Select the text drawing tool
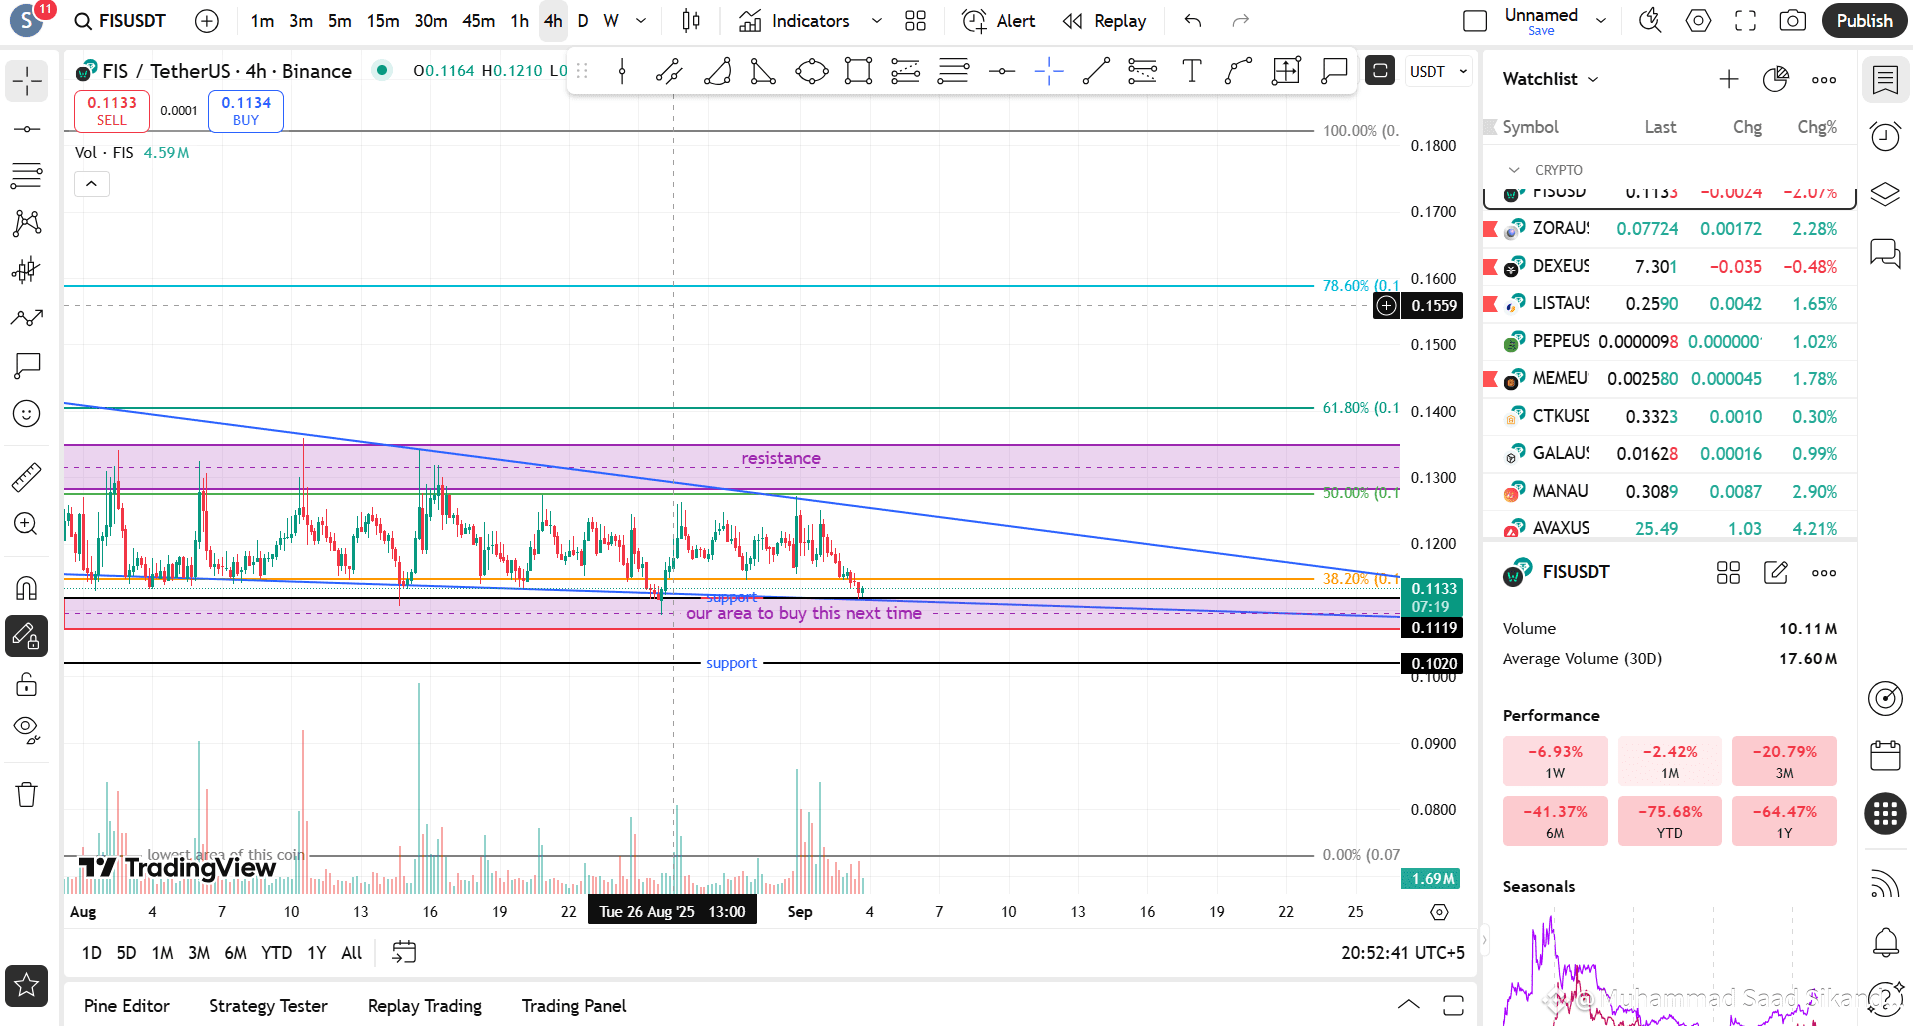Image resolution: width=1913 pixels, height=1026 pixels. pos(1191,71)
